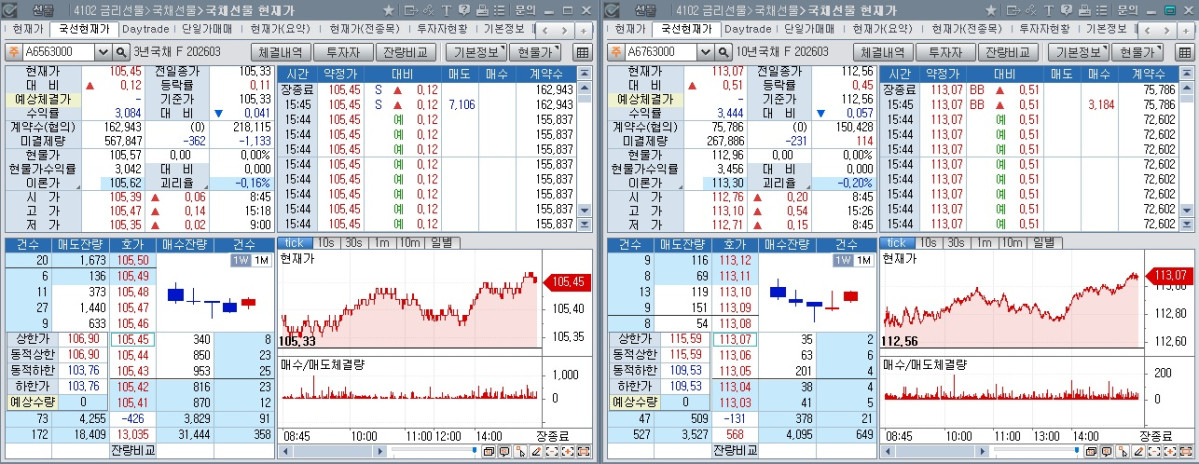This screenshot has width=1199, height=464.
Task: Open 기본정보 dropdown button in 3년국채 window
Action: click(x=476, y=52)
